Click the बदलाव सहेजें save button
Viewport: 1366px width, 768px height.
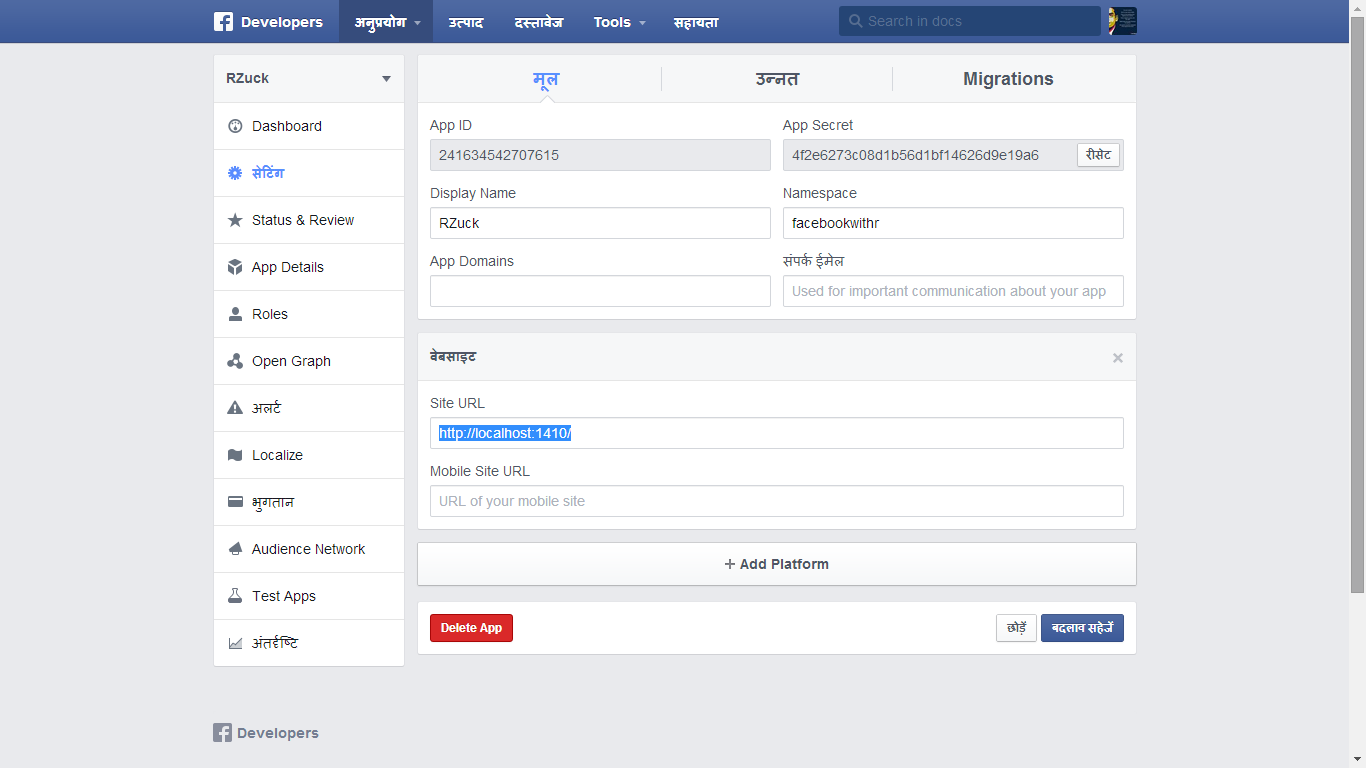(1082, 628)
